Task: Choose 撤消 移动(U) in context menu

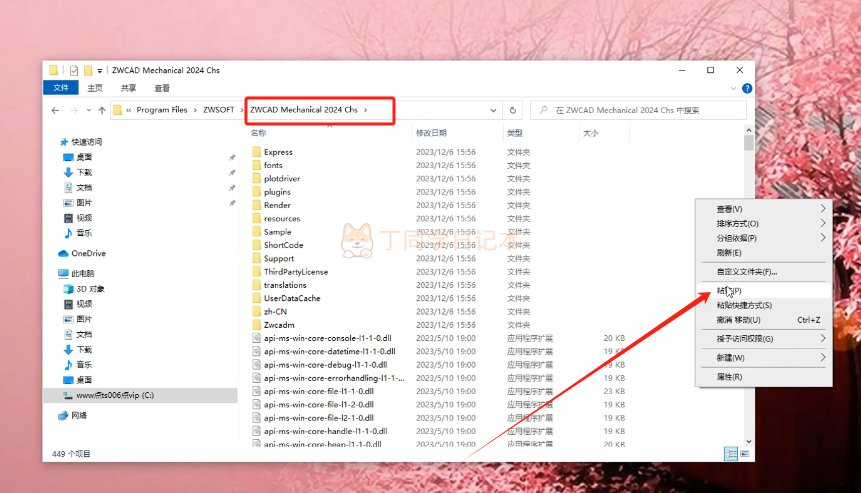Action: (x=764, y=320)
